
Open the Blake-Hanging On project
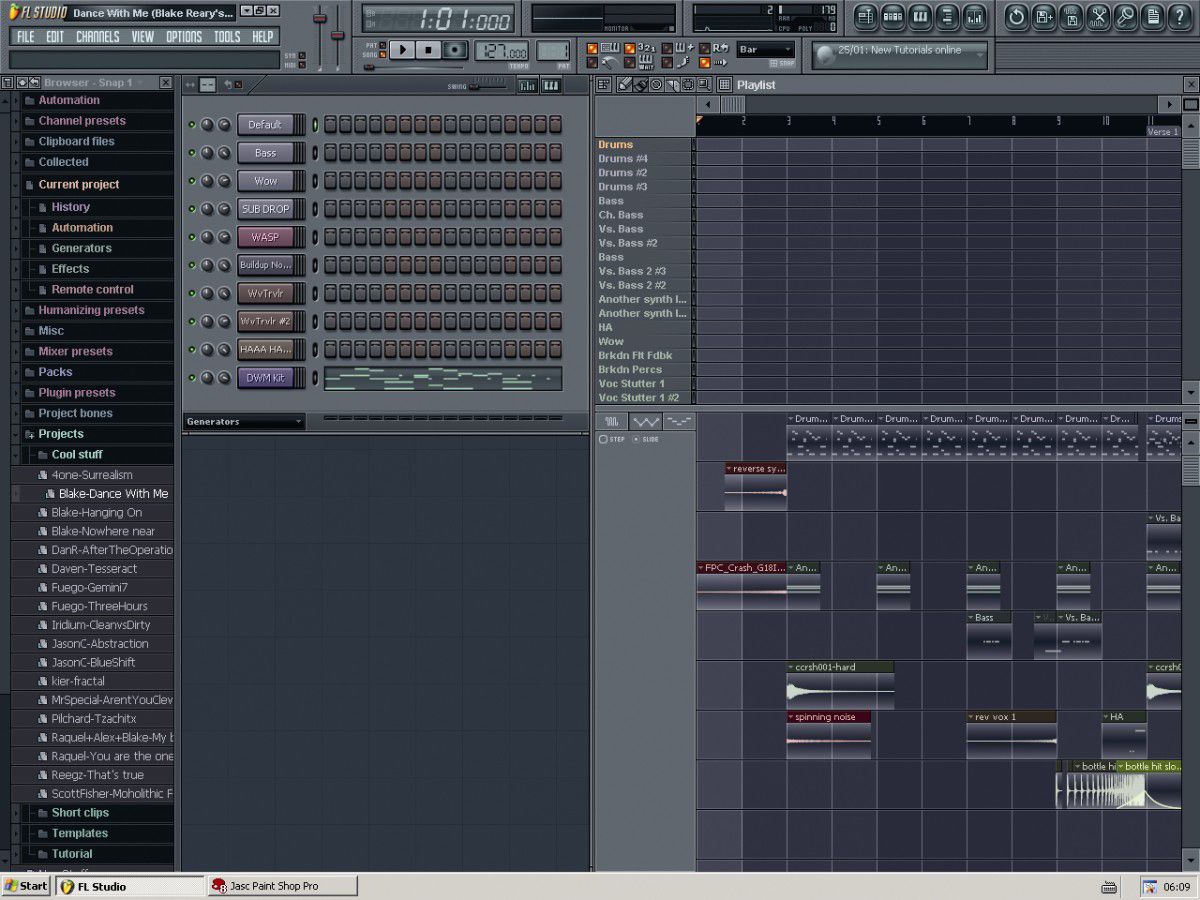pos(96,513)
